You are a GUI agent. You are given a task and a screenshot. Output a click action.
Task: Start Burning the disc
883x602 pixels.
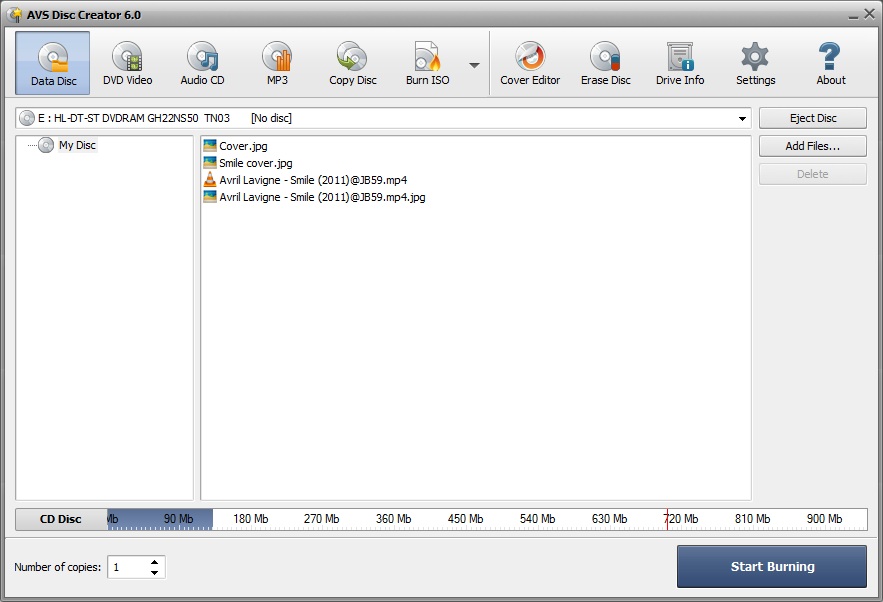click(x=771, y=566)
